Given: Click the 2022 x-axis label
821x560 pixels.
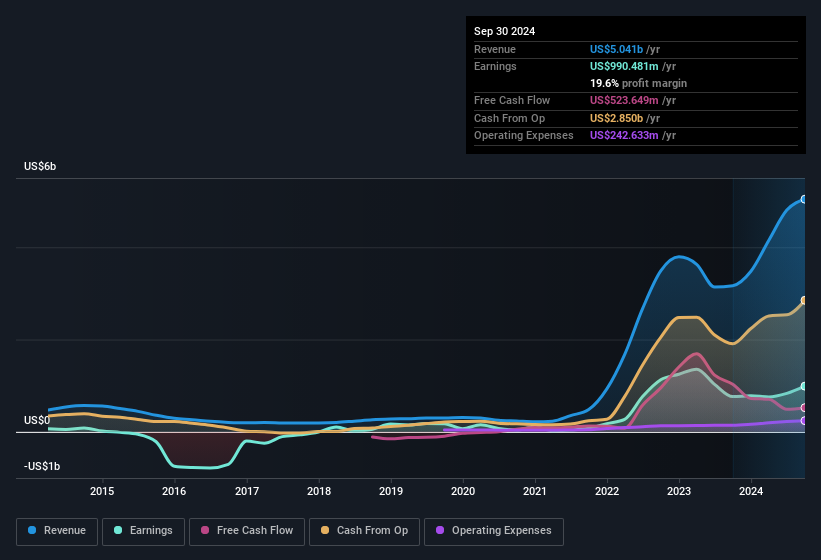Looking at the screenshot, I should pyautogui.click(x=607, y=491).
